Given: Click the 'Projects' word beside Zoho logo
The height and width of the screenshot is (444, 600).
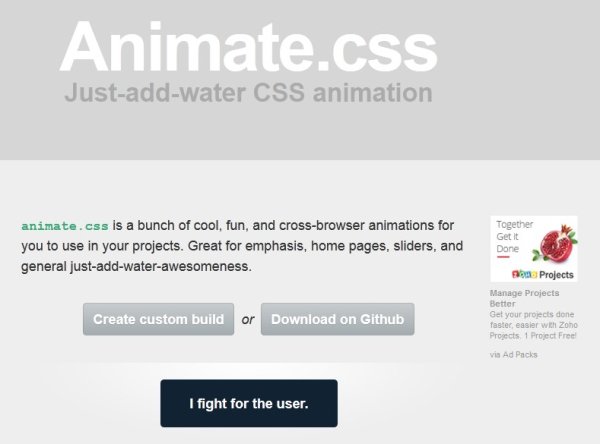Looking at the screenshot, I should (556, 275).
